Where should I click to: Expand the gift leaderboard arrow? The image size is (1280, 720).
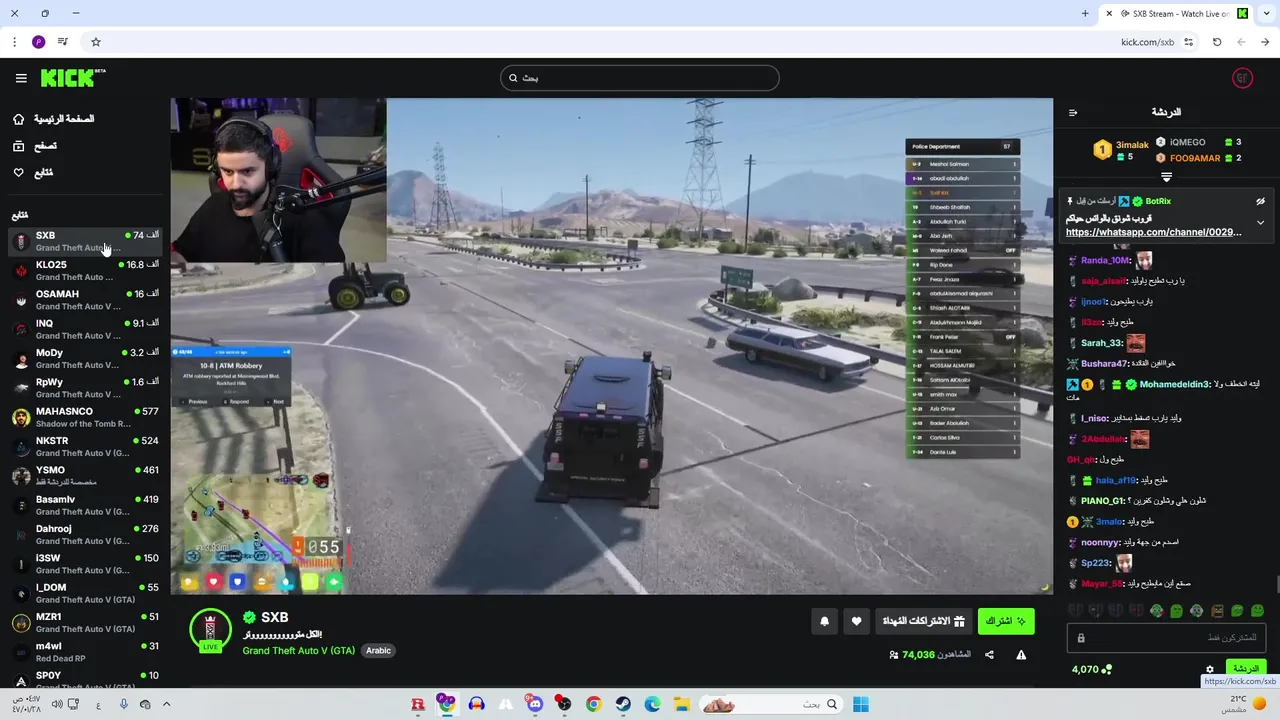pyautogui.click(x=1166, y=177)
